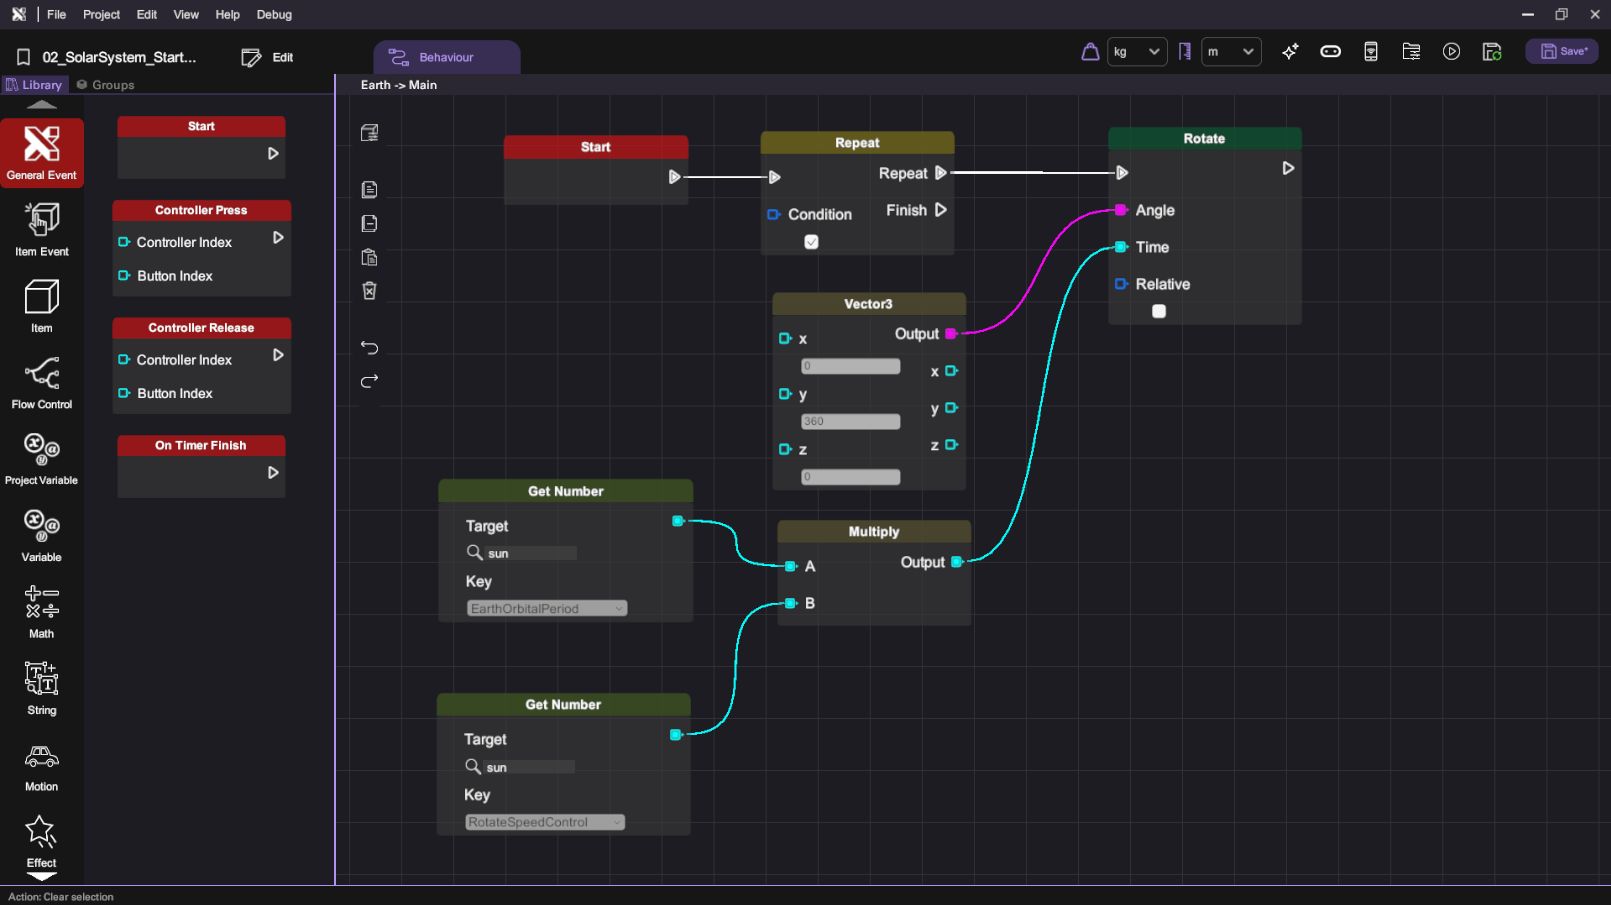This screenshot has width=1611, height=905.
Task: Open the kg mass unit dropdown
Action: click(1136, 52)
